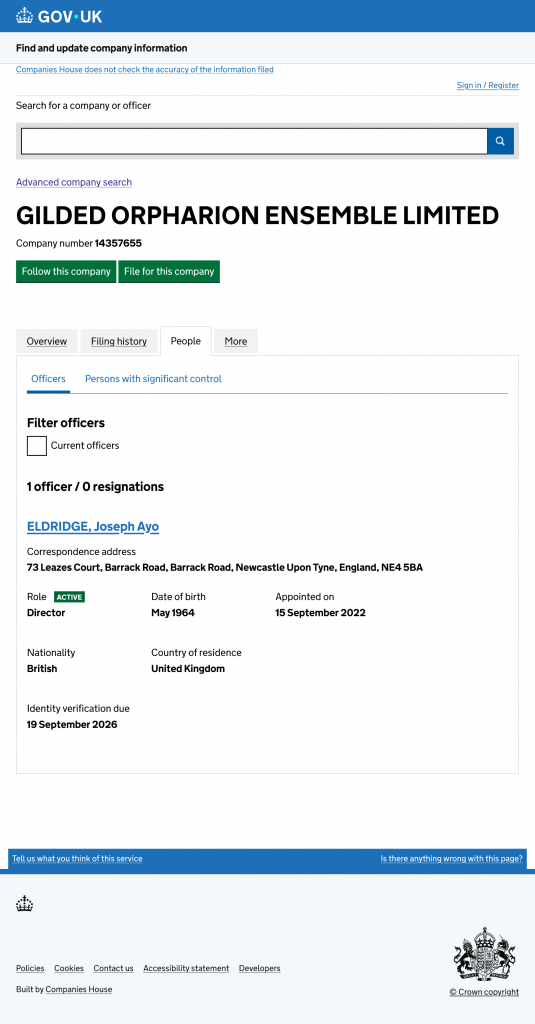Open Companies House link in footer

[78, 989]
